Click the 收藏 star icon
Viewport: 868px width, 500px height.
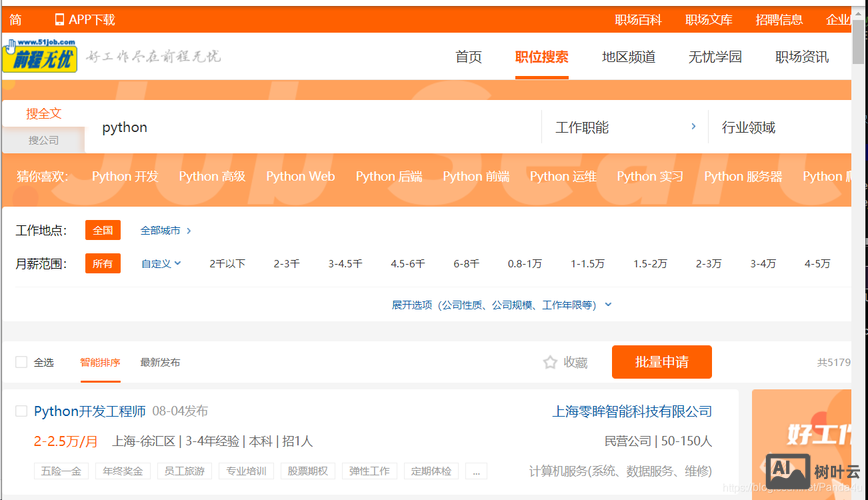(550, 363)
